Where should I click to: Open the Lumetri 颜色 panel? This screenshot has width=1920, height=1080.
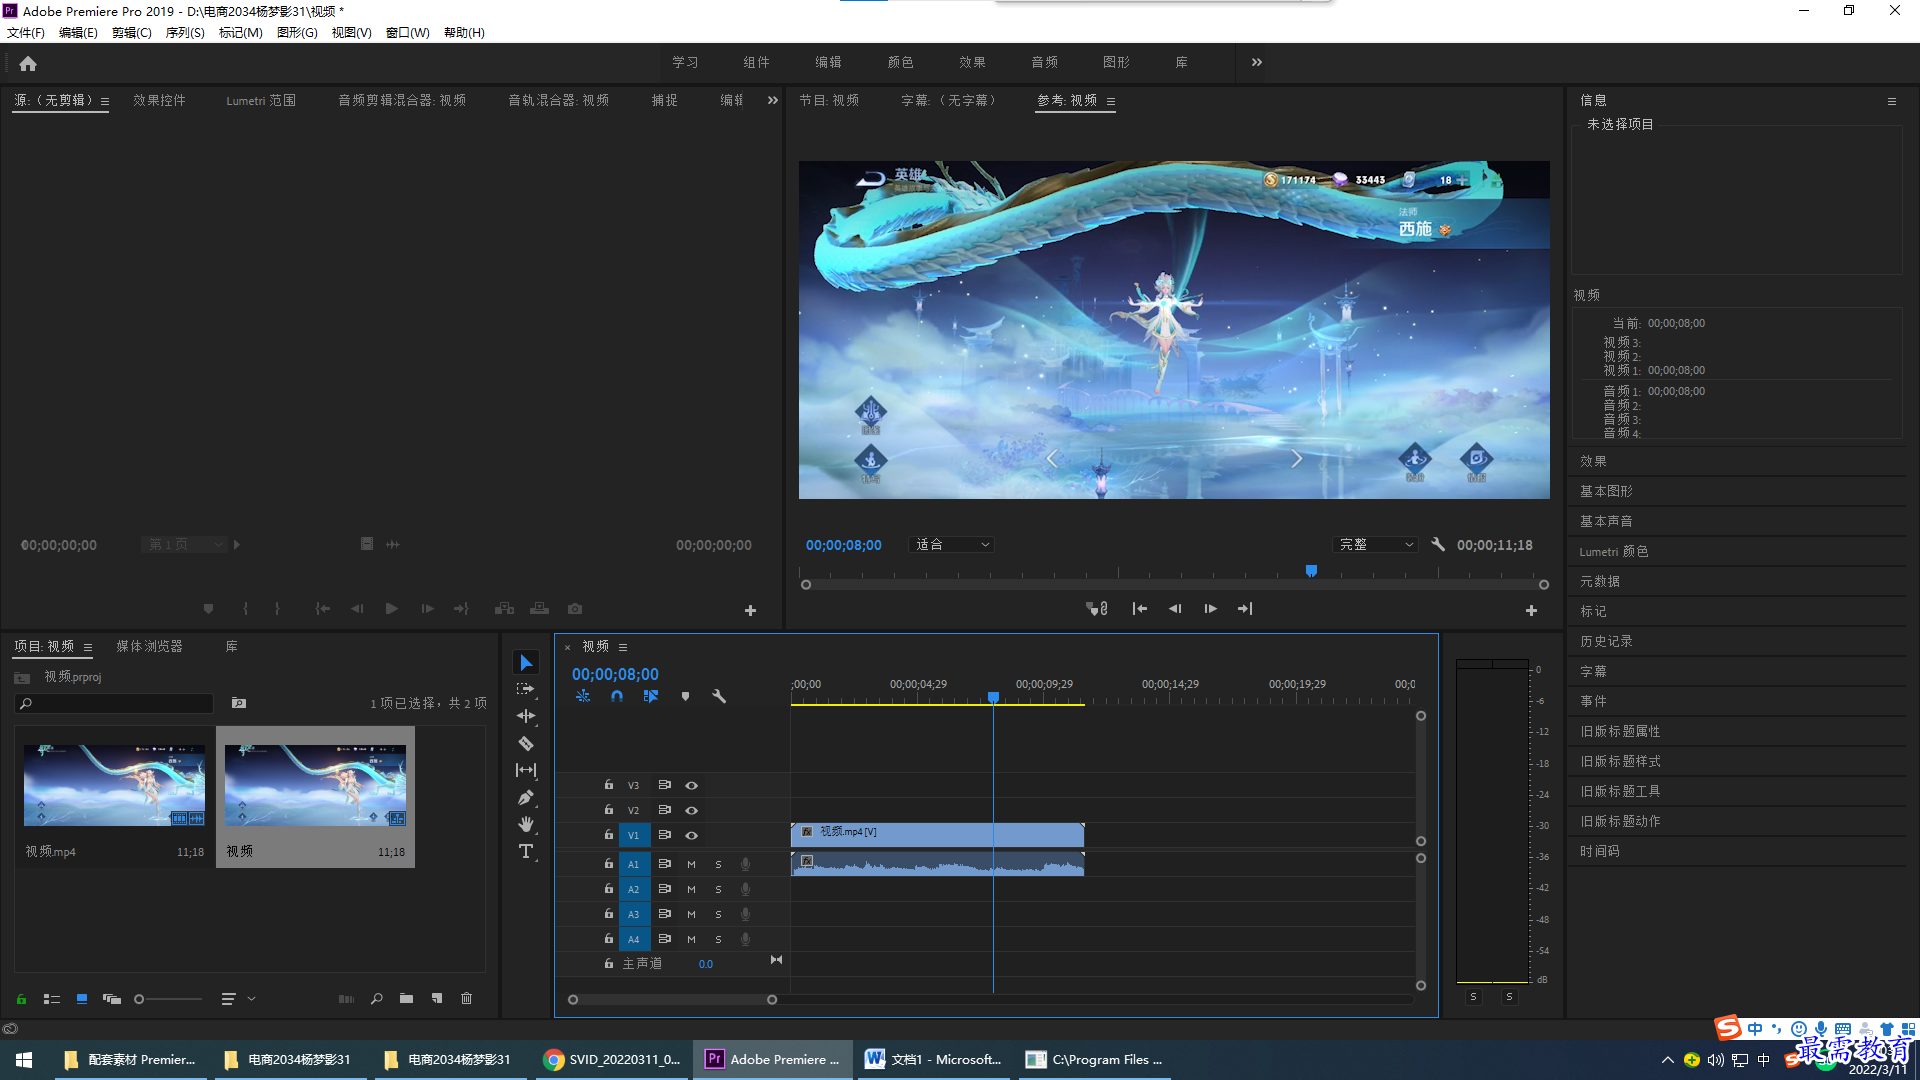(x=1614, y=552)
